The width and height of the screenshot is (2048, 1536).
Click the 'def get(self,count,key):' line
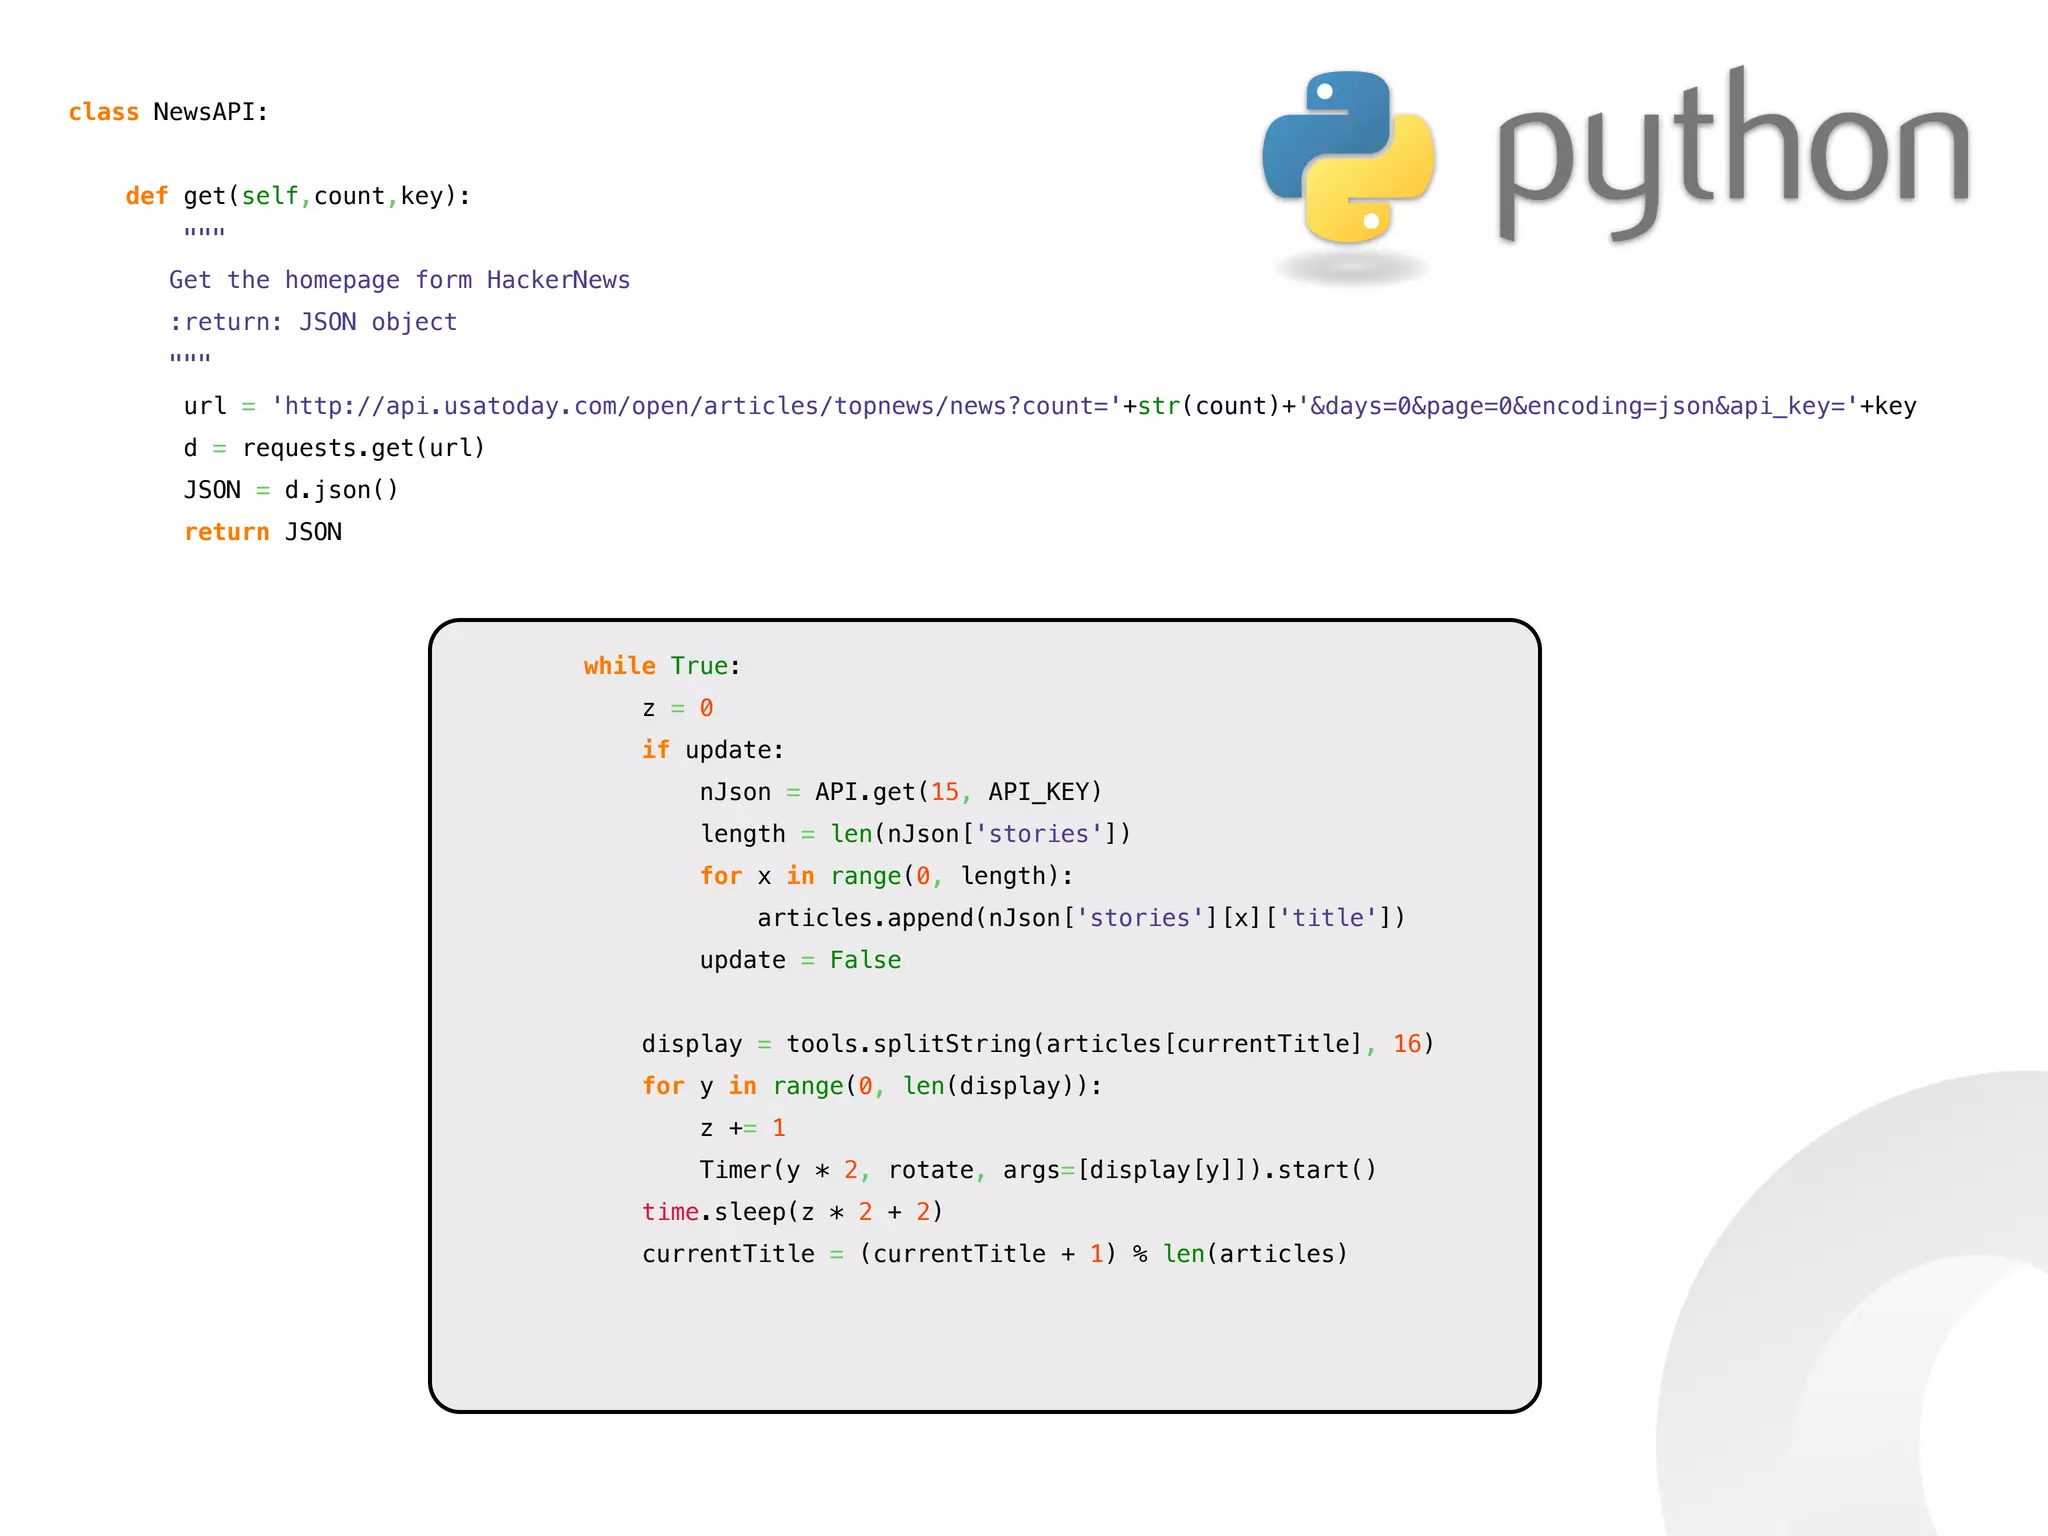298,196
